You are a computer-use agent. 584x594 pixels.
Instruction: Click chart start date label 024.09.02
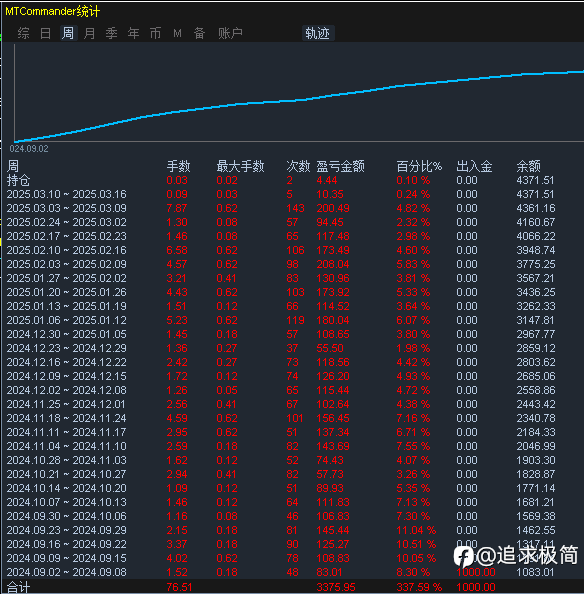pos(29,149)
